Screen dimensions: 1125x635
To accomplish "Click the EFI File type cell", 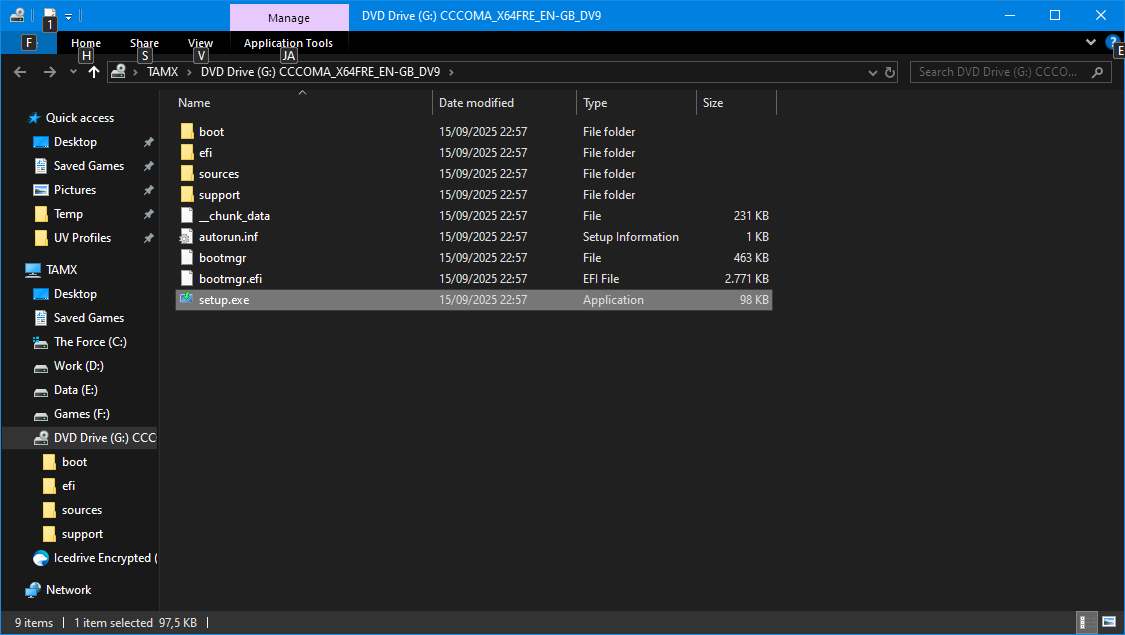I will pos(601,278).
